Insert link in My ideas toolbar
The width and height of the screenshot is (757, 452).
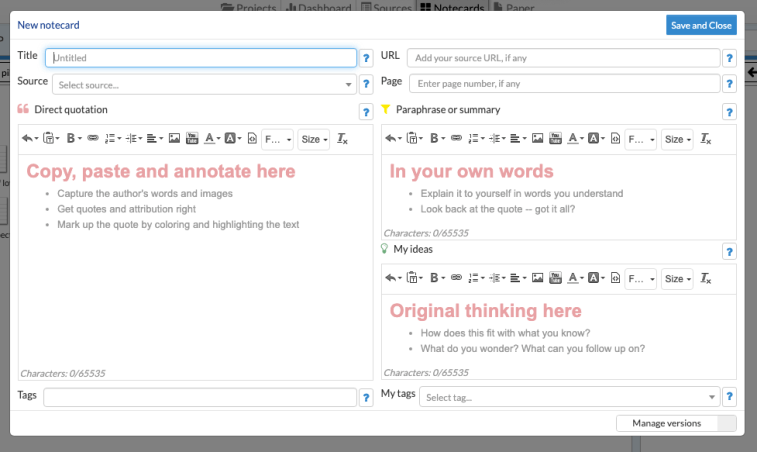456,278
